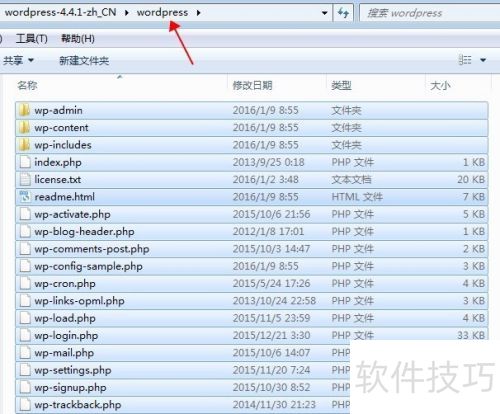The width and height of the screenshot is (500, 414).
Task: Expand the address bar history dropdown
Action: [324, 13]
